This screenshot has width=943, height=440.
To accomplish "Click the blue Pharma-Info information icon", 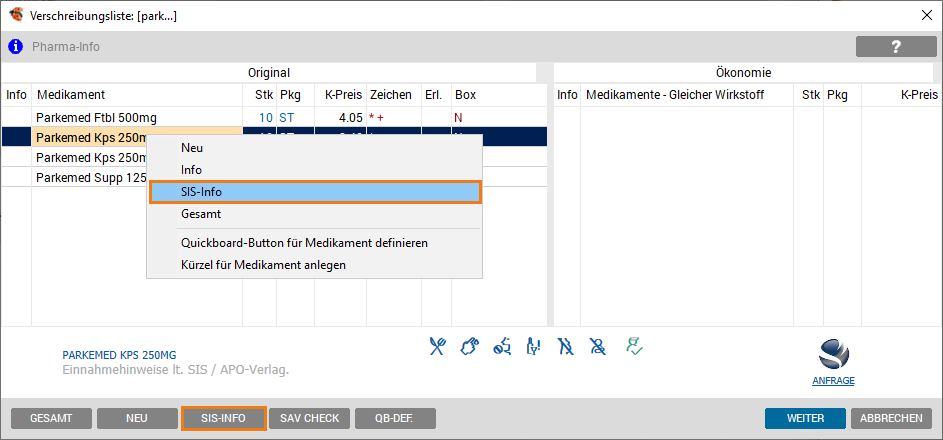I will 16,46.
